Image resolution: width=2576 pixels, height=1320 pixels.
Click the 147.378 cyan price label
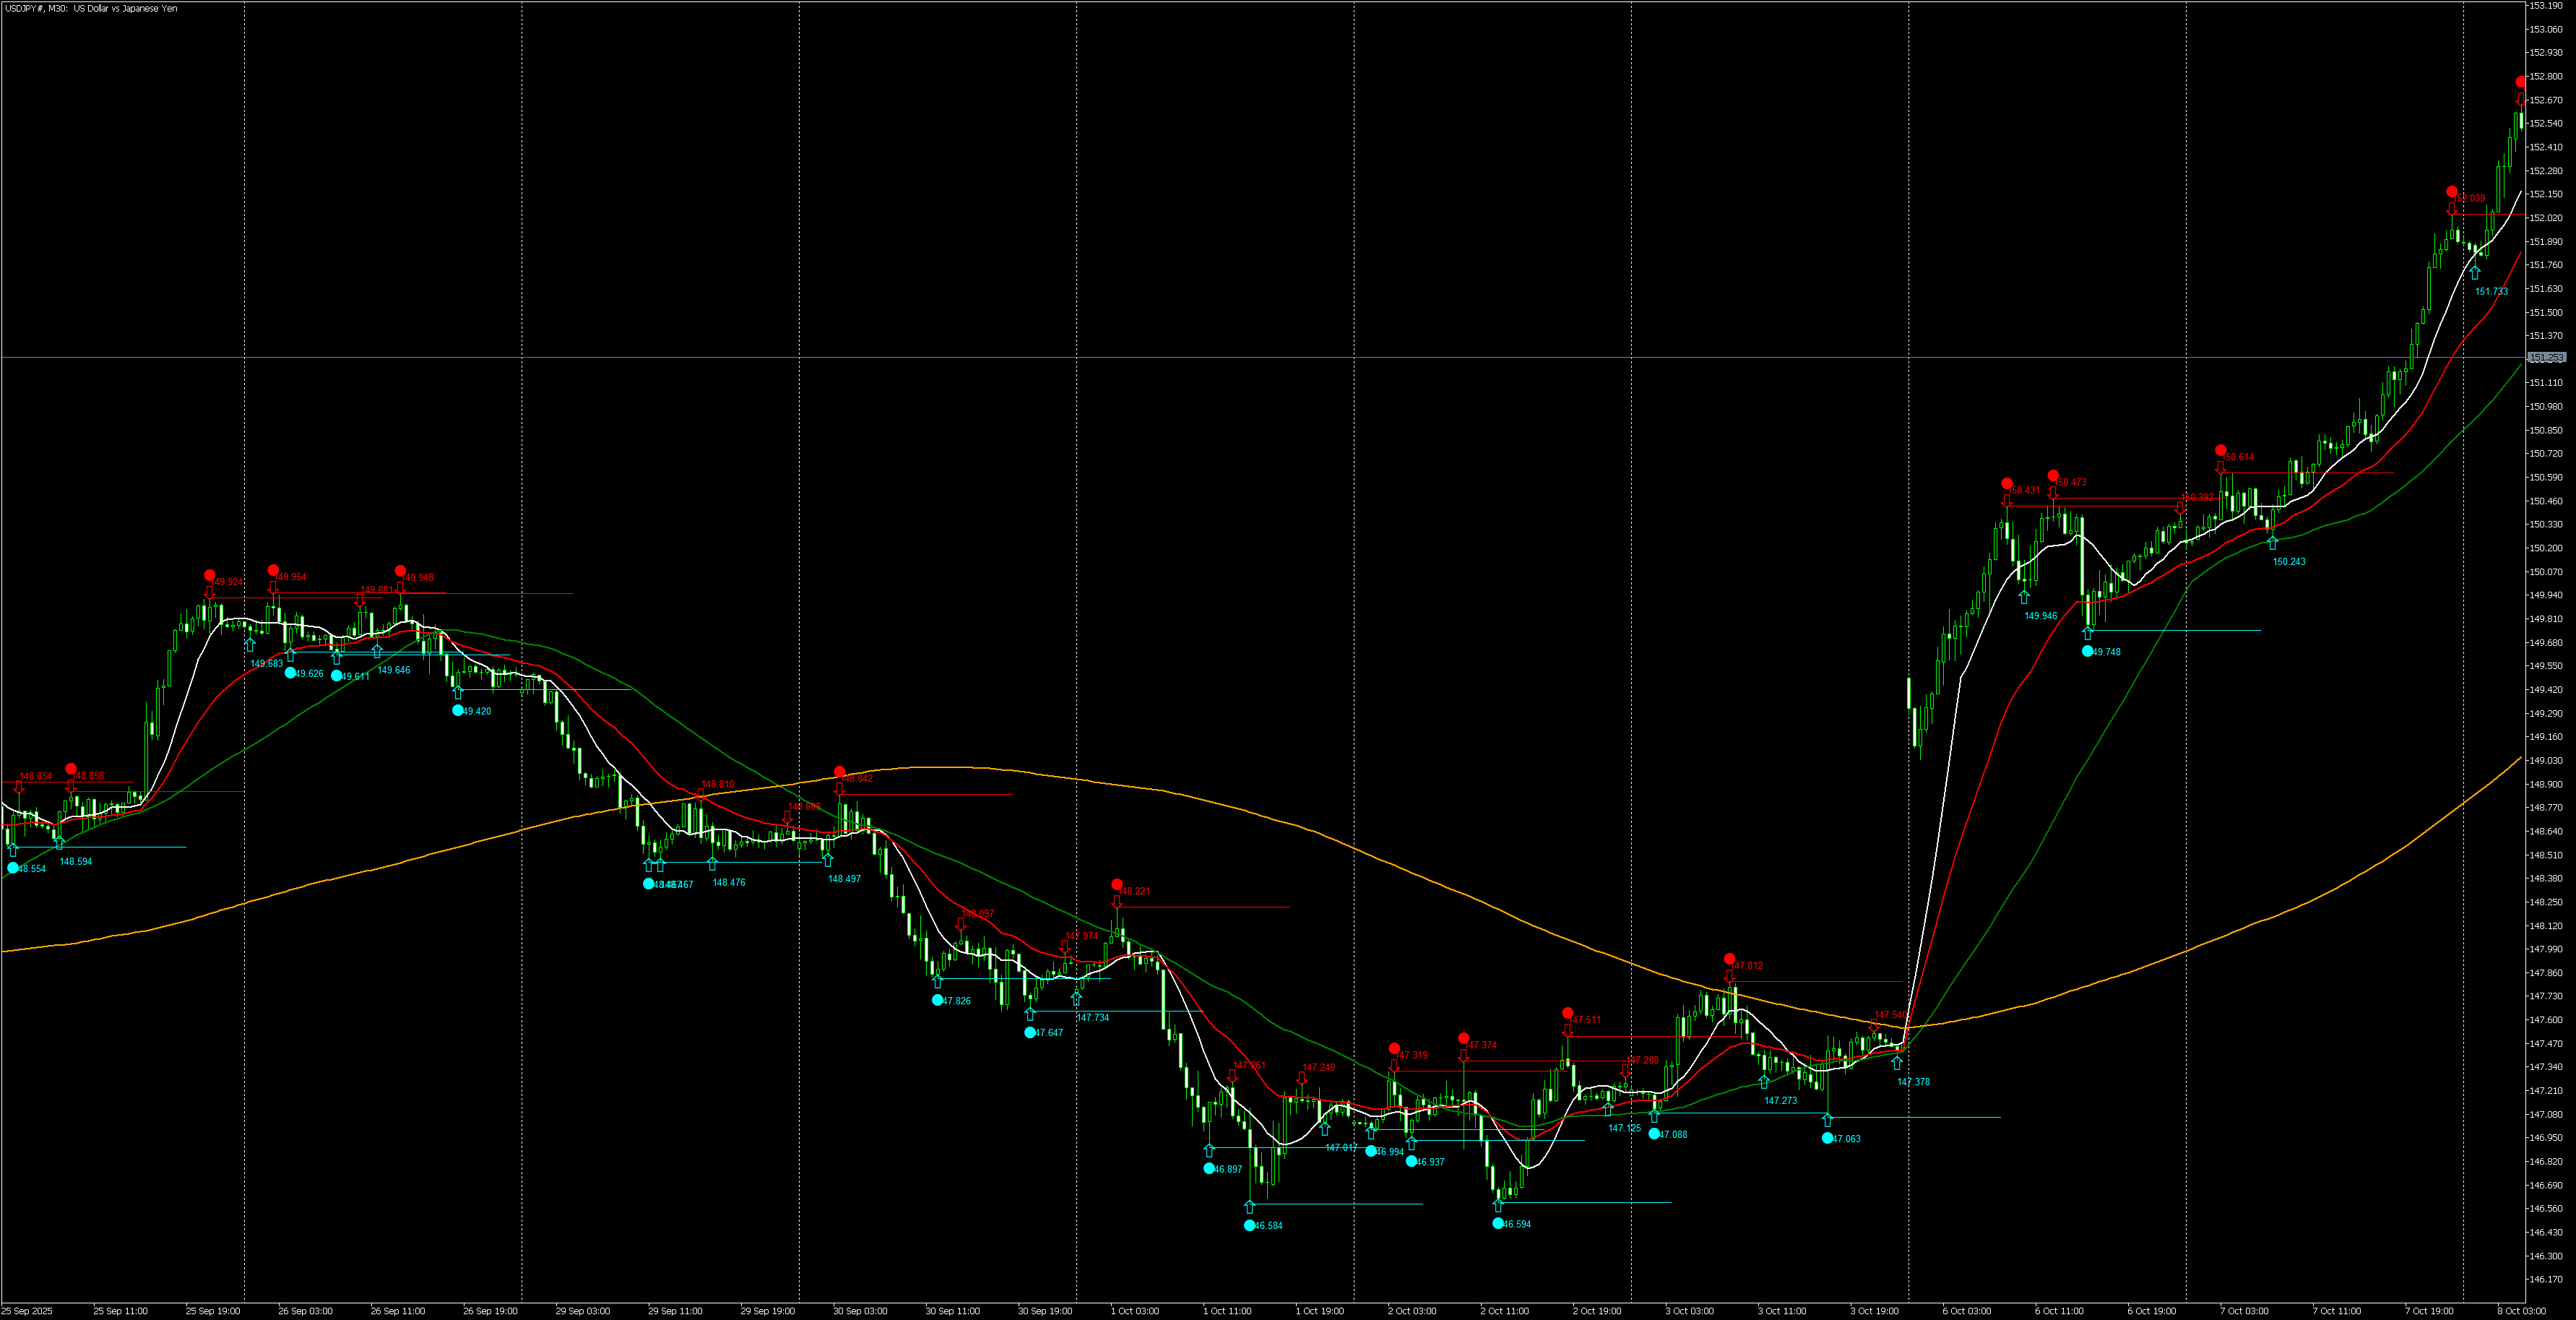[1913, 1082]
